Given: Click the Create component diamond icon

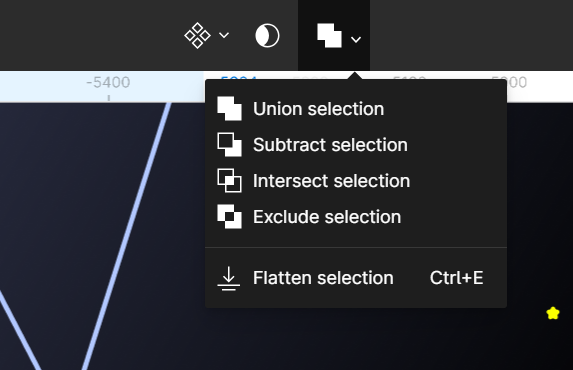Looking at the screenshot, I should 197,35.
